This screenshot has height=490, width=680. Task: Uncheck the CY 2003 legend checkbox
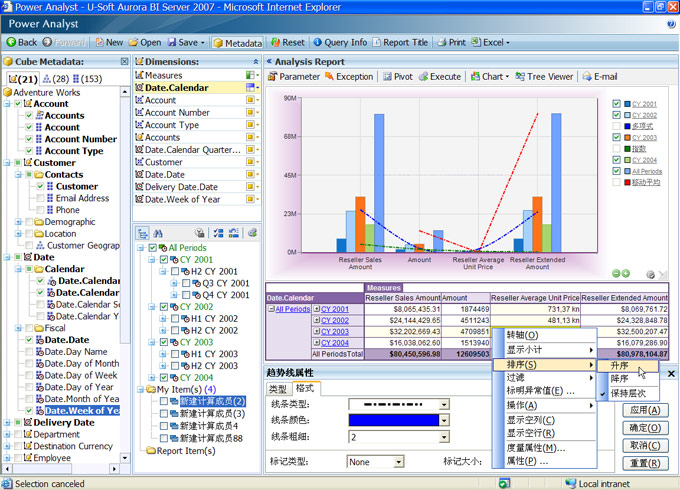coord(616,137)
